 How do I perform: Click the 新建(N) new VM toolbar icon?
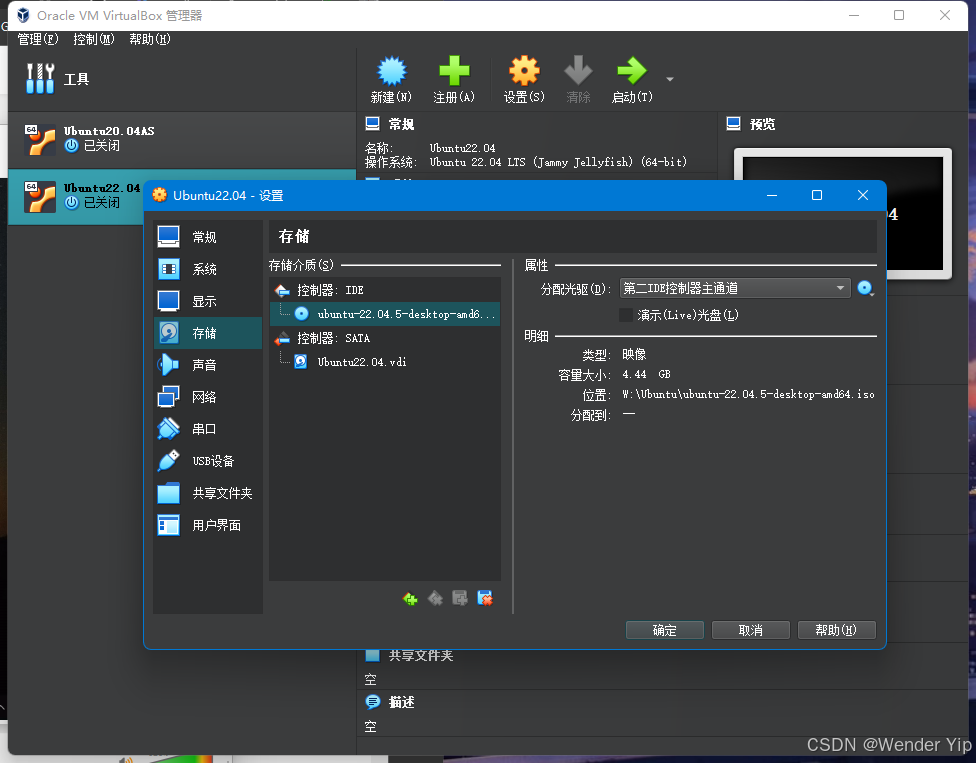tap(391, 71)
